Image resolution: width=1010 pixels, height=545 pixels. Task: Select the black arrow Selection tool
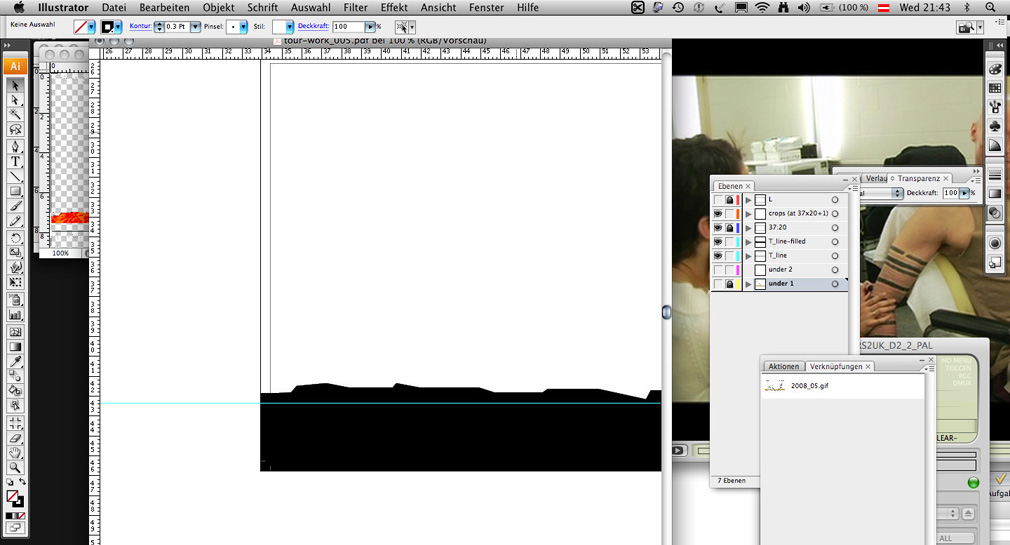click(x=15, y=86)
